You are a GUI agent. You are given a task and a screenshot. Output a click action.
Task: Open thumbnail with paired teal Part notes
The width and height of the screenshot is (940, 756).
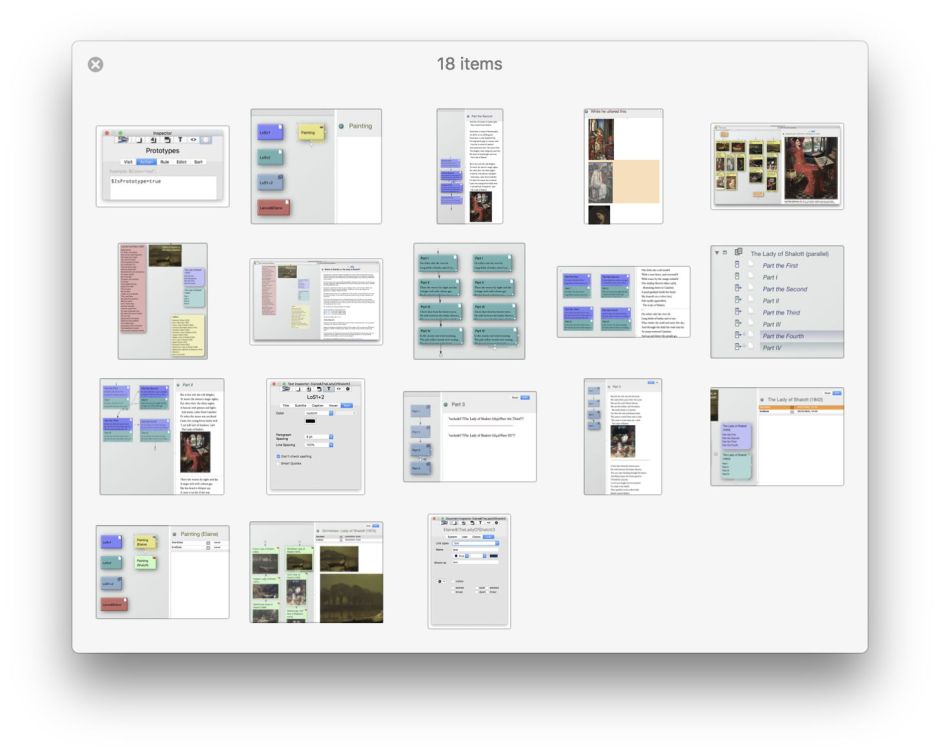(469, 301)
